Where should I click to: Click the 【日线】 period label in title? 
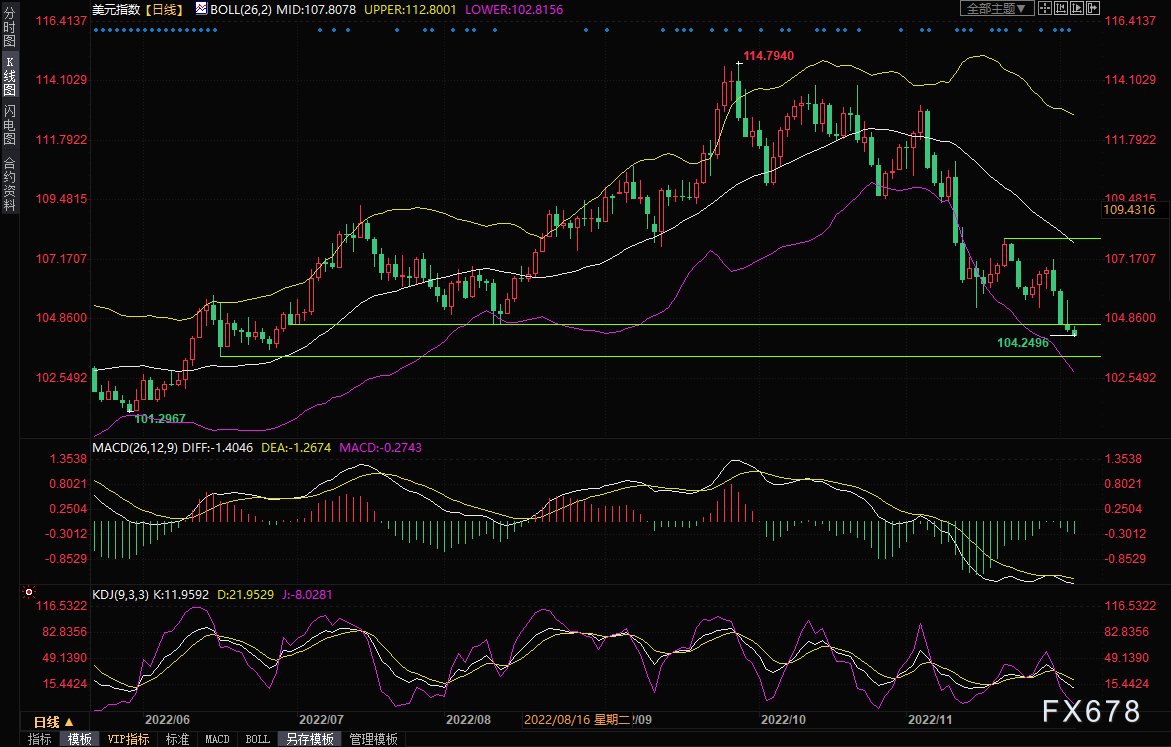163,9
